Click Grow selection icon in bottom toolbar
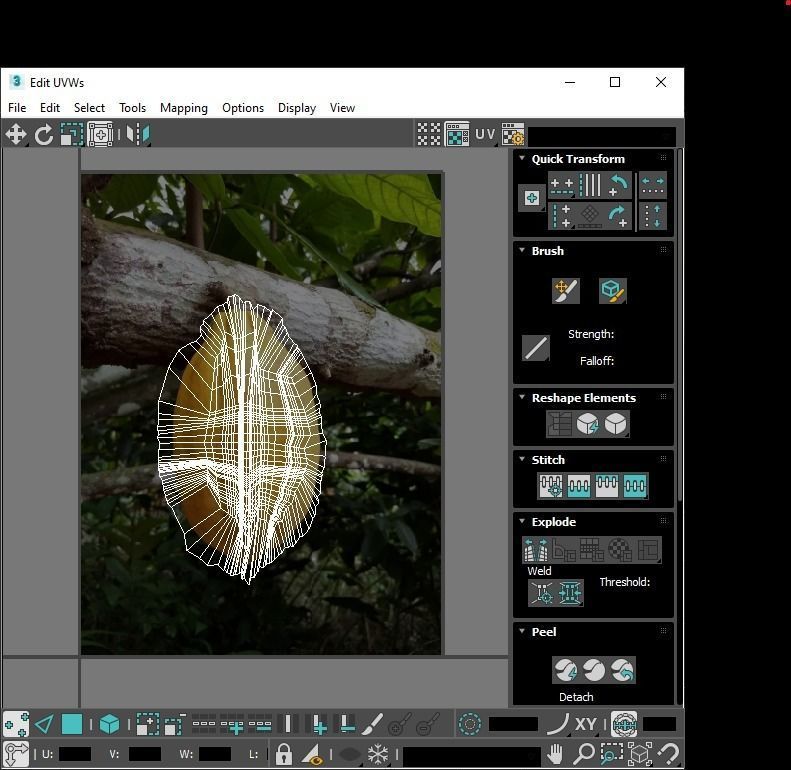This screenshot has height=770, width=791. click(147, 725)
